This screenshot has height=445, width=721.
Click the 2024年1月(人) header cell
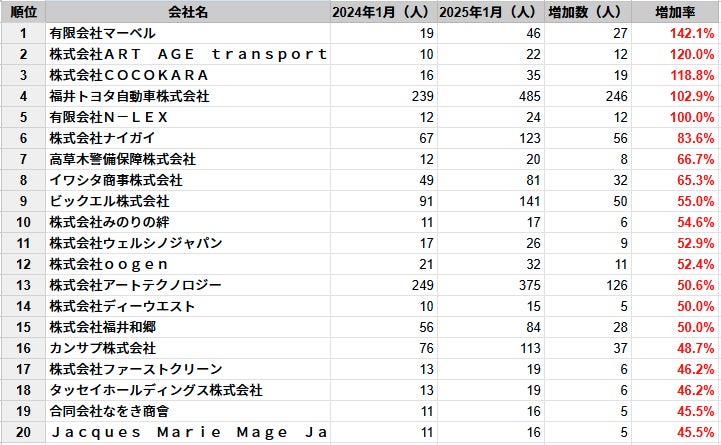coord(381,12)
